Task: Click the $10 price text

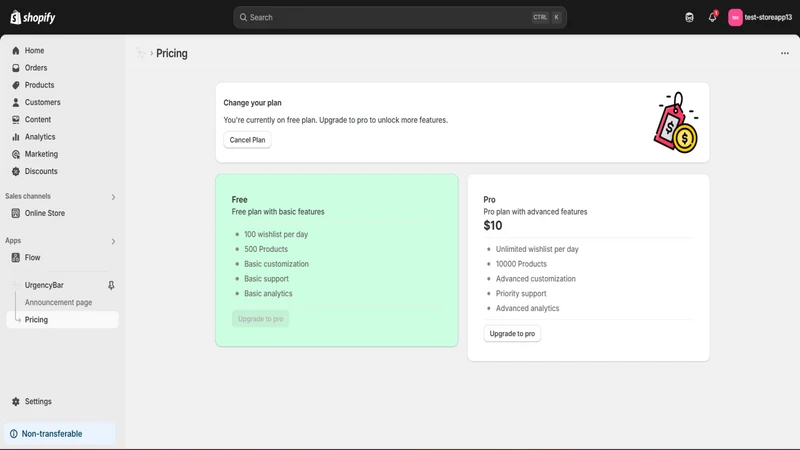Action: click(493, 226)
